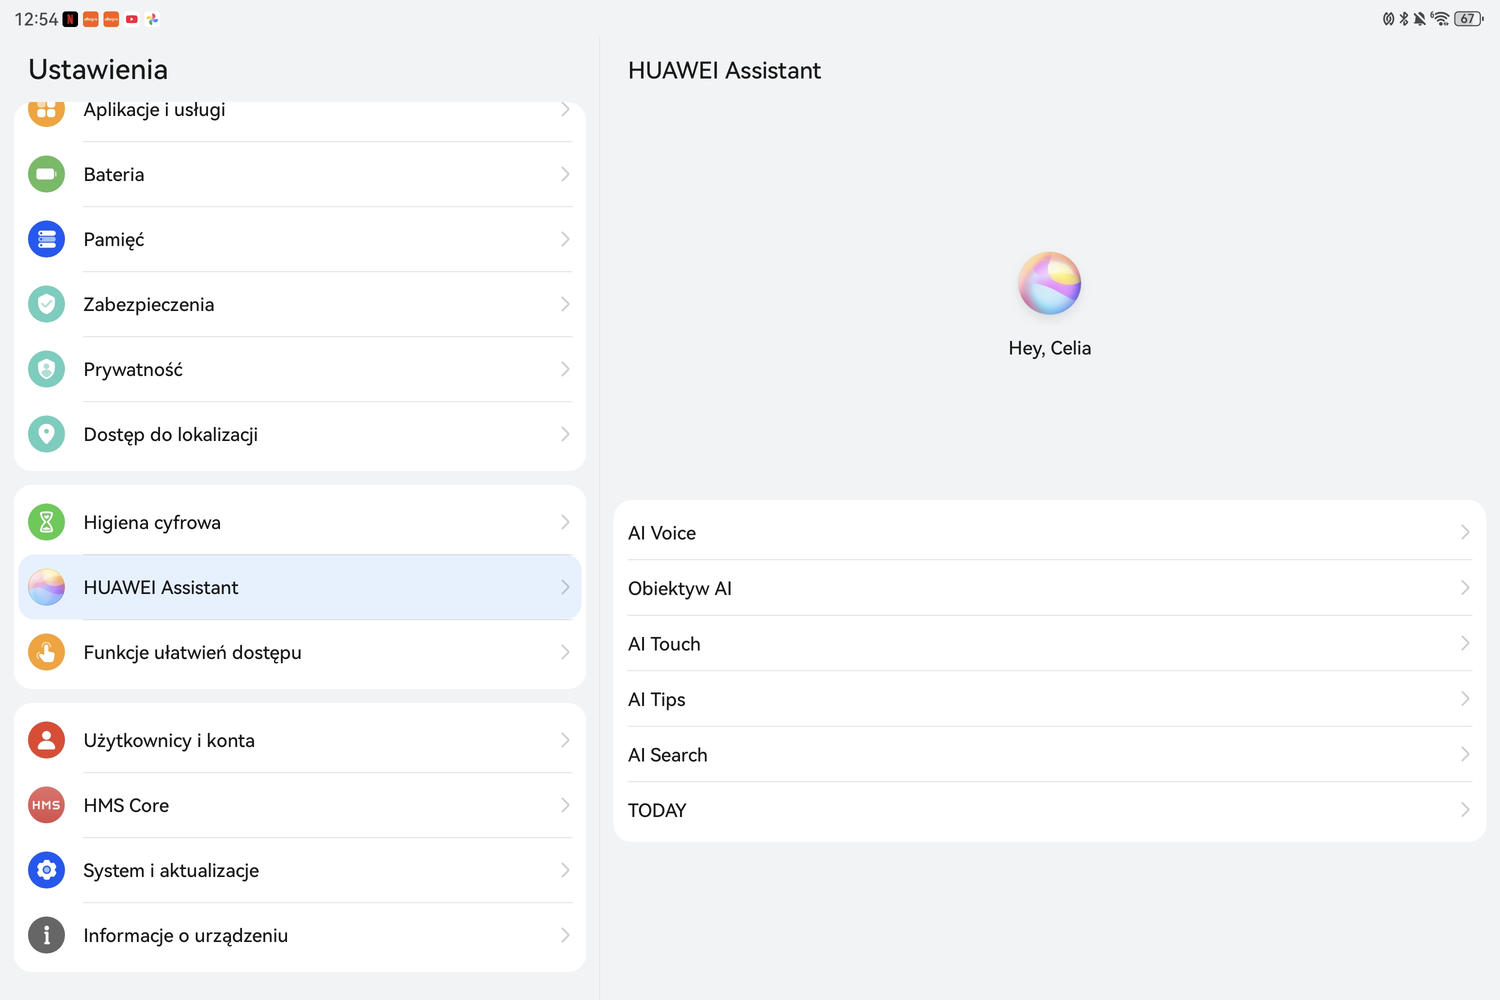Image resolution: width=1500 pixels, height=1000 pixels.
Task: Tap the Informacje o urządzeniu info icon
Action: 46,935
